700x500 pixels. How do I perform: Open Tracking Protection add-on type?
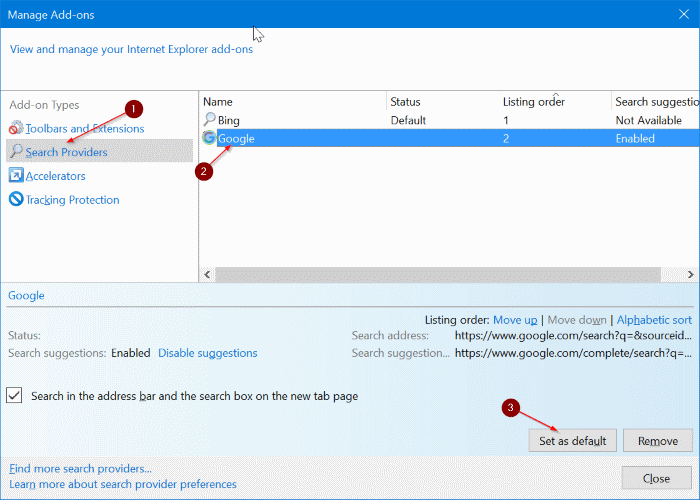[72, 200]
